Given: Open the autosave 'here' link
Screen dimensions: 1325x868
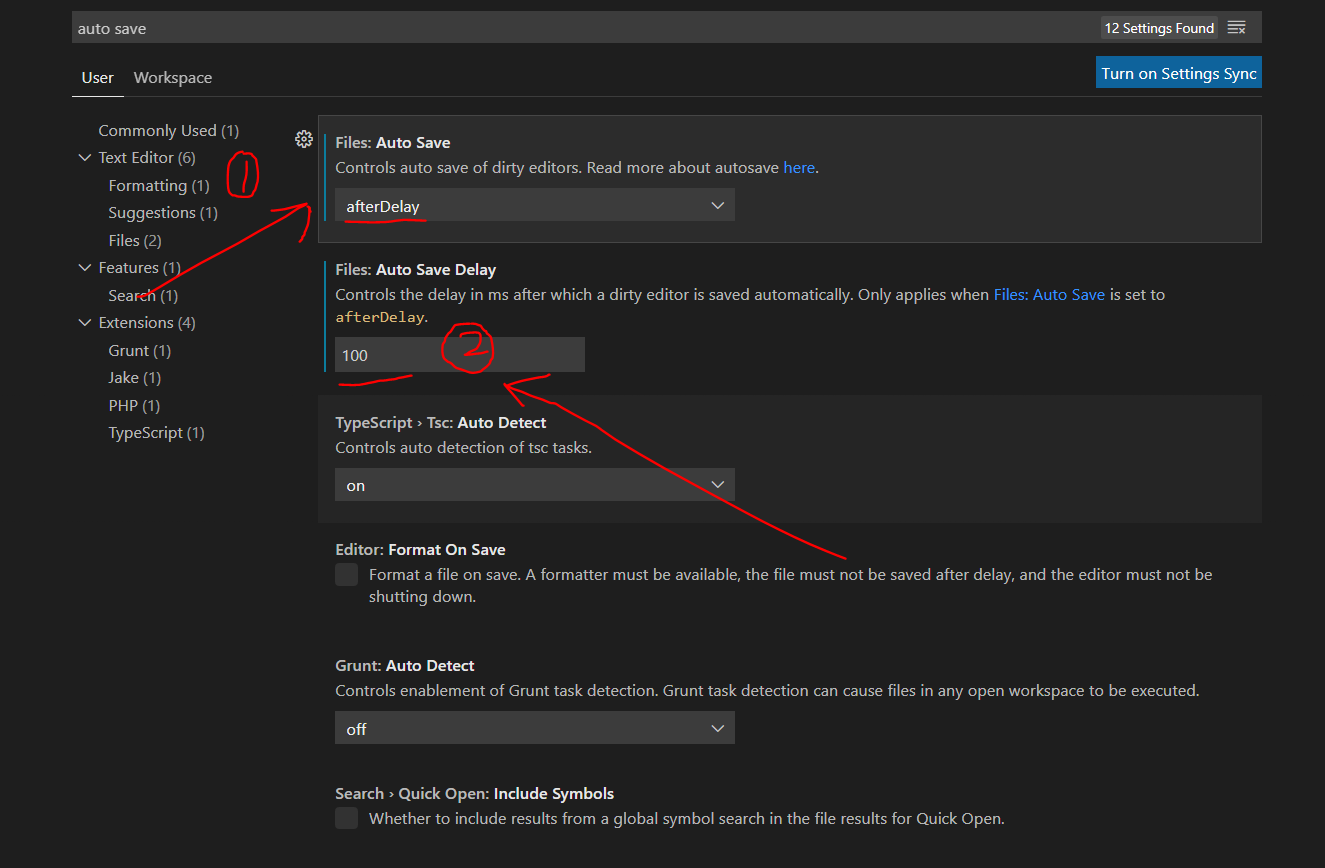Looking at the screenshot, I should point(799,167).
